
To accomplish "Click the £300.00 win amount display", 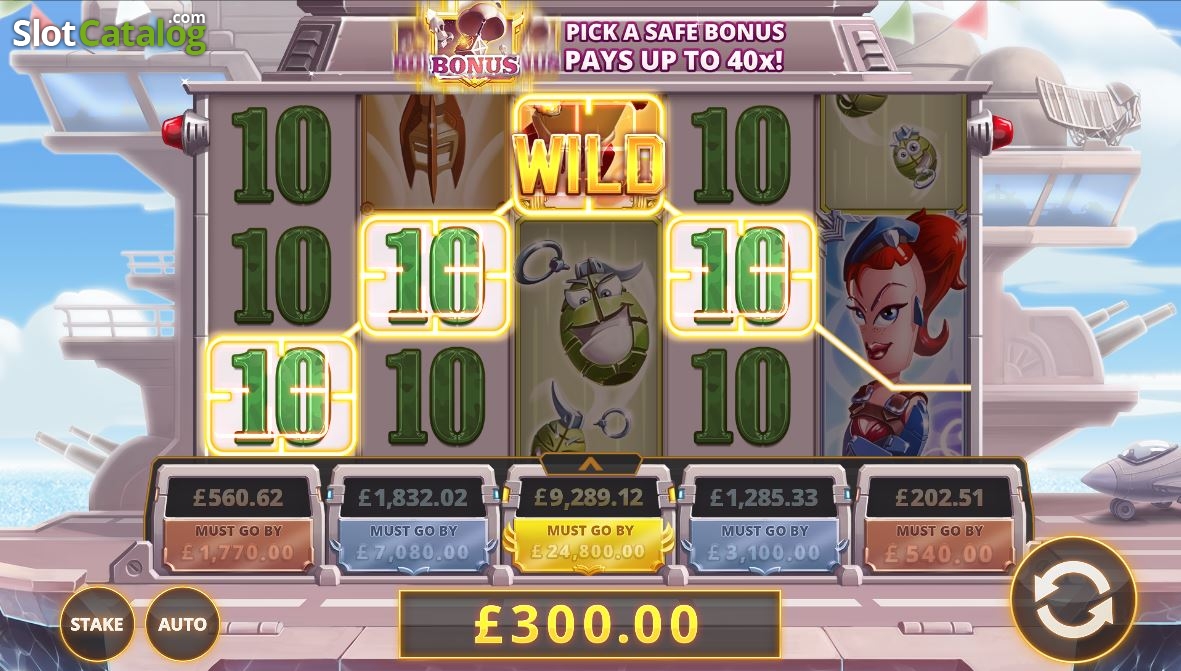I will click(589, 624).
